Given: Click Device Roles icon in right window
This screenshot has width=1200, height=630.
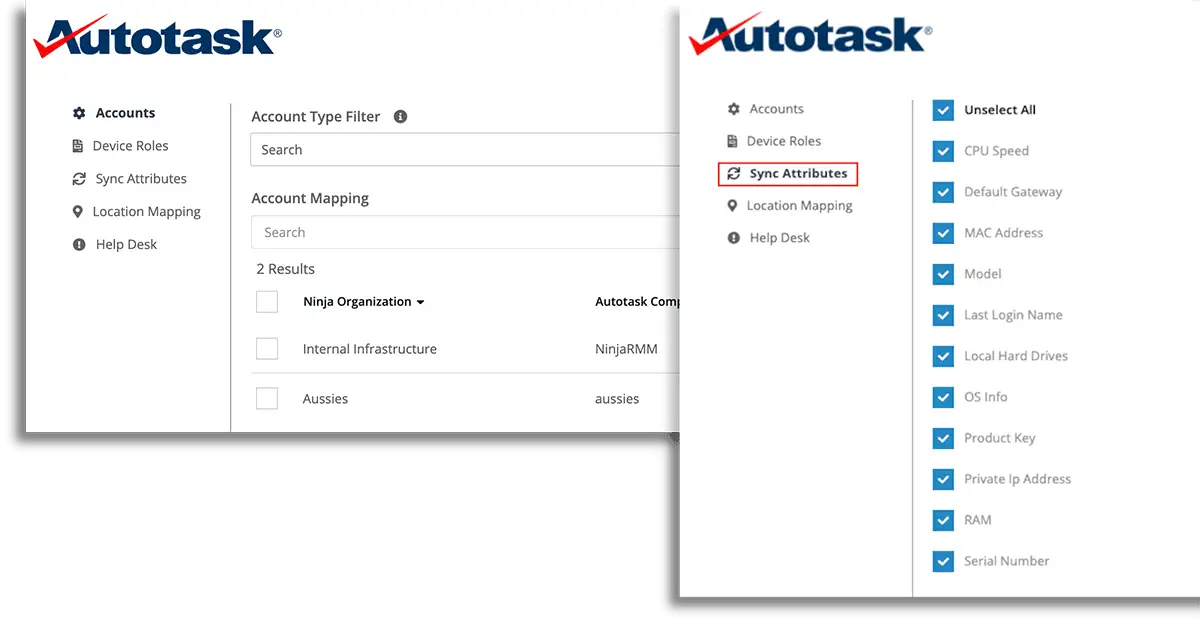Looking at the screenshot, I should point(732,141).
